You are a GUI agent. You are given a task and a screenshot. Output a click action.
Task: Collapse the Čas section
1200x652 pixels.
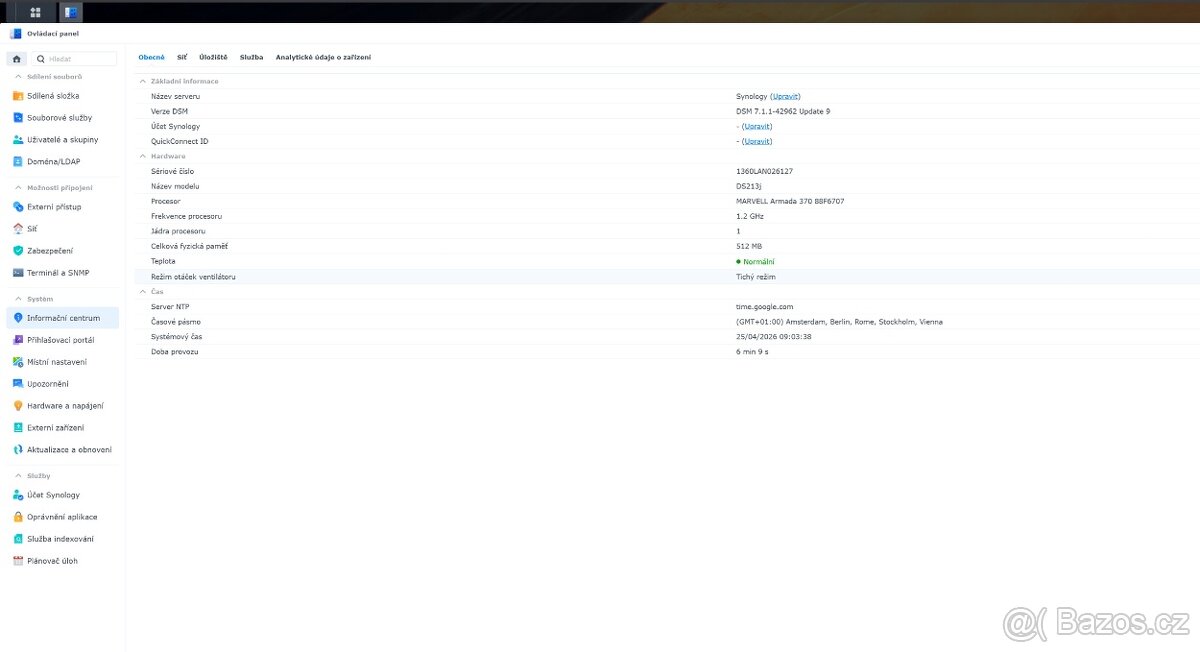143,291
